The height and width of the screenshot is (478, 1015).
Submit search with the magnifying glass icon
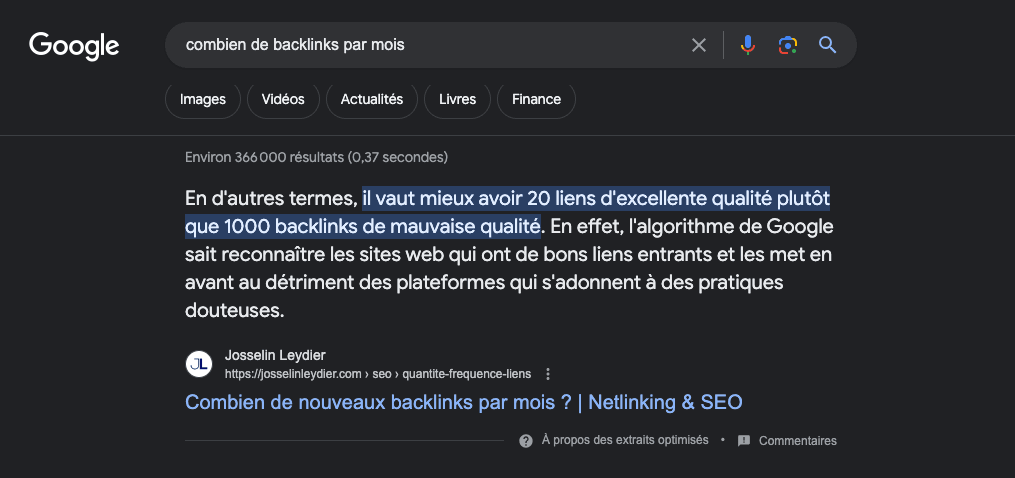827,45
